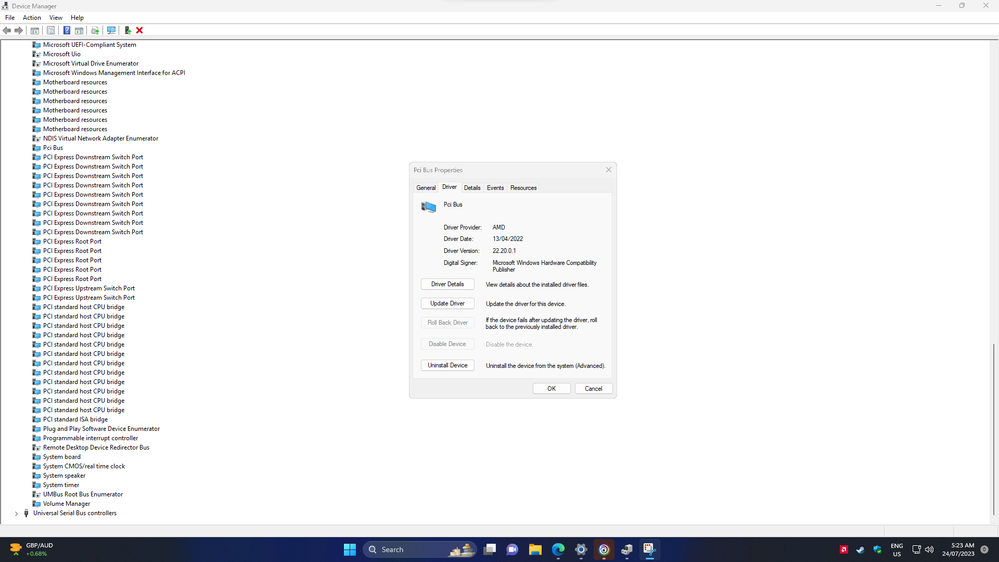The height and width of the screenshot is (562, 999).
Task: Click the Back arrow toolbar icon
Action: (6, 31)
